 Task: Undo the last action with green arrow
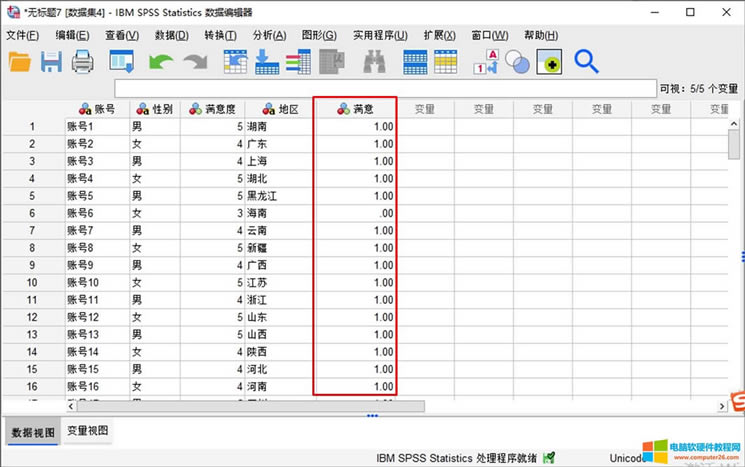point(160,62)
